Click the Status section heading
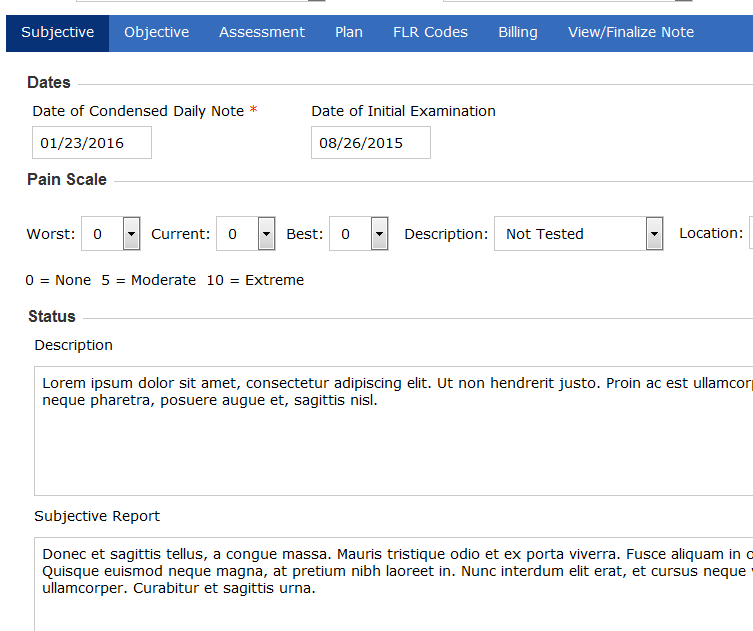Viewport: 753px width, 631px height. click(x=52, y=317)
